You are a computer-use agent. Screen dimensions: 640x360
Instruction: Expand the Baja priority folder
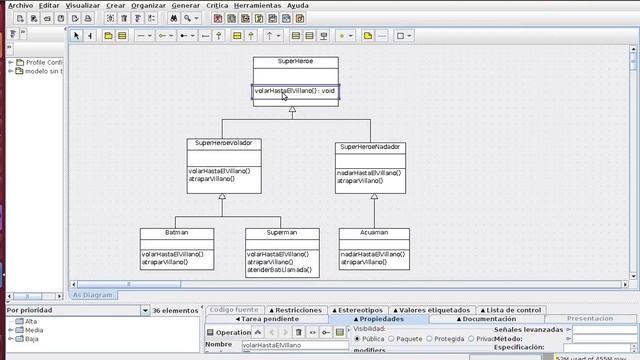11,339
